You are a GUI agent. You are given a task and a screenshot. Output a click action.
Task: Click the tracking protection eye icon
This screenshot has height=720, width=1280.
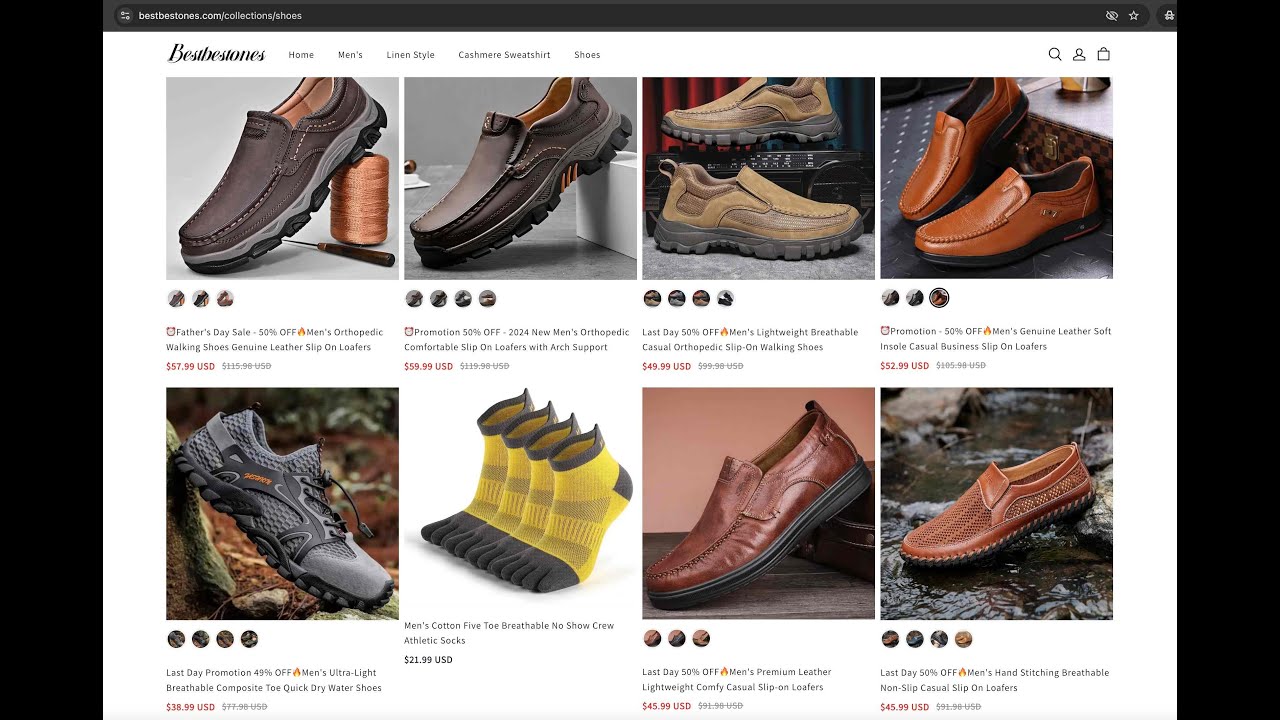pos(1112,16)
